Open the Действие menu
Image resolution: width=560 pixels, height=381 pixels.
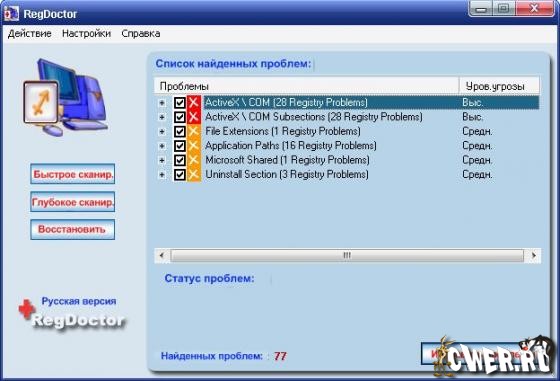pyautogui.click(x=30, y=34)
